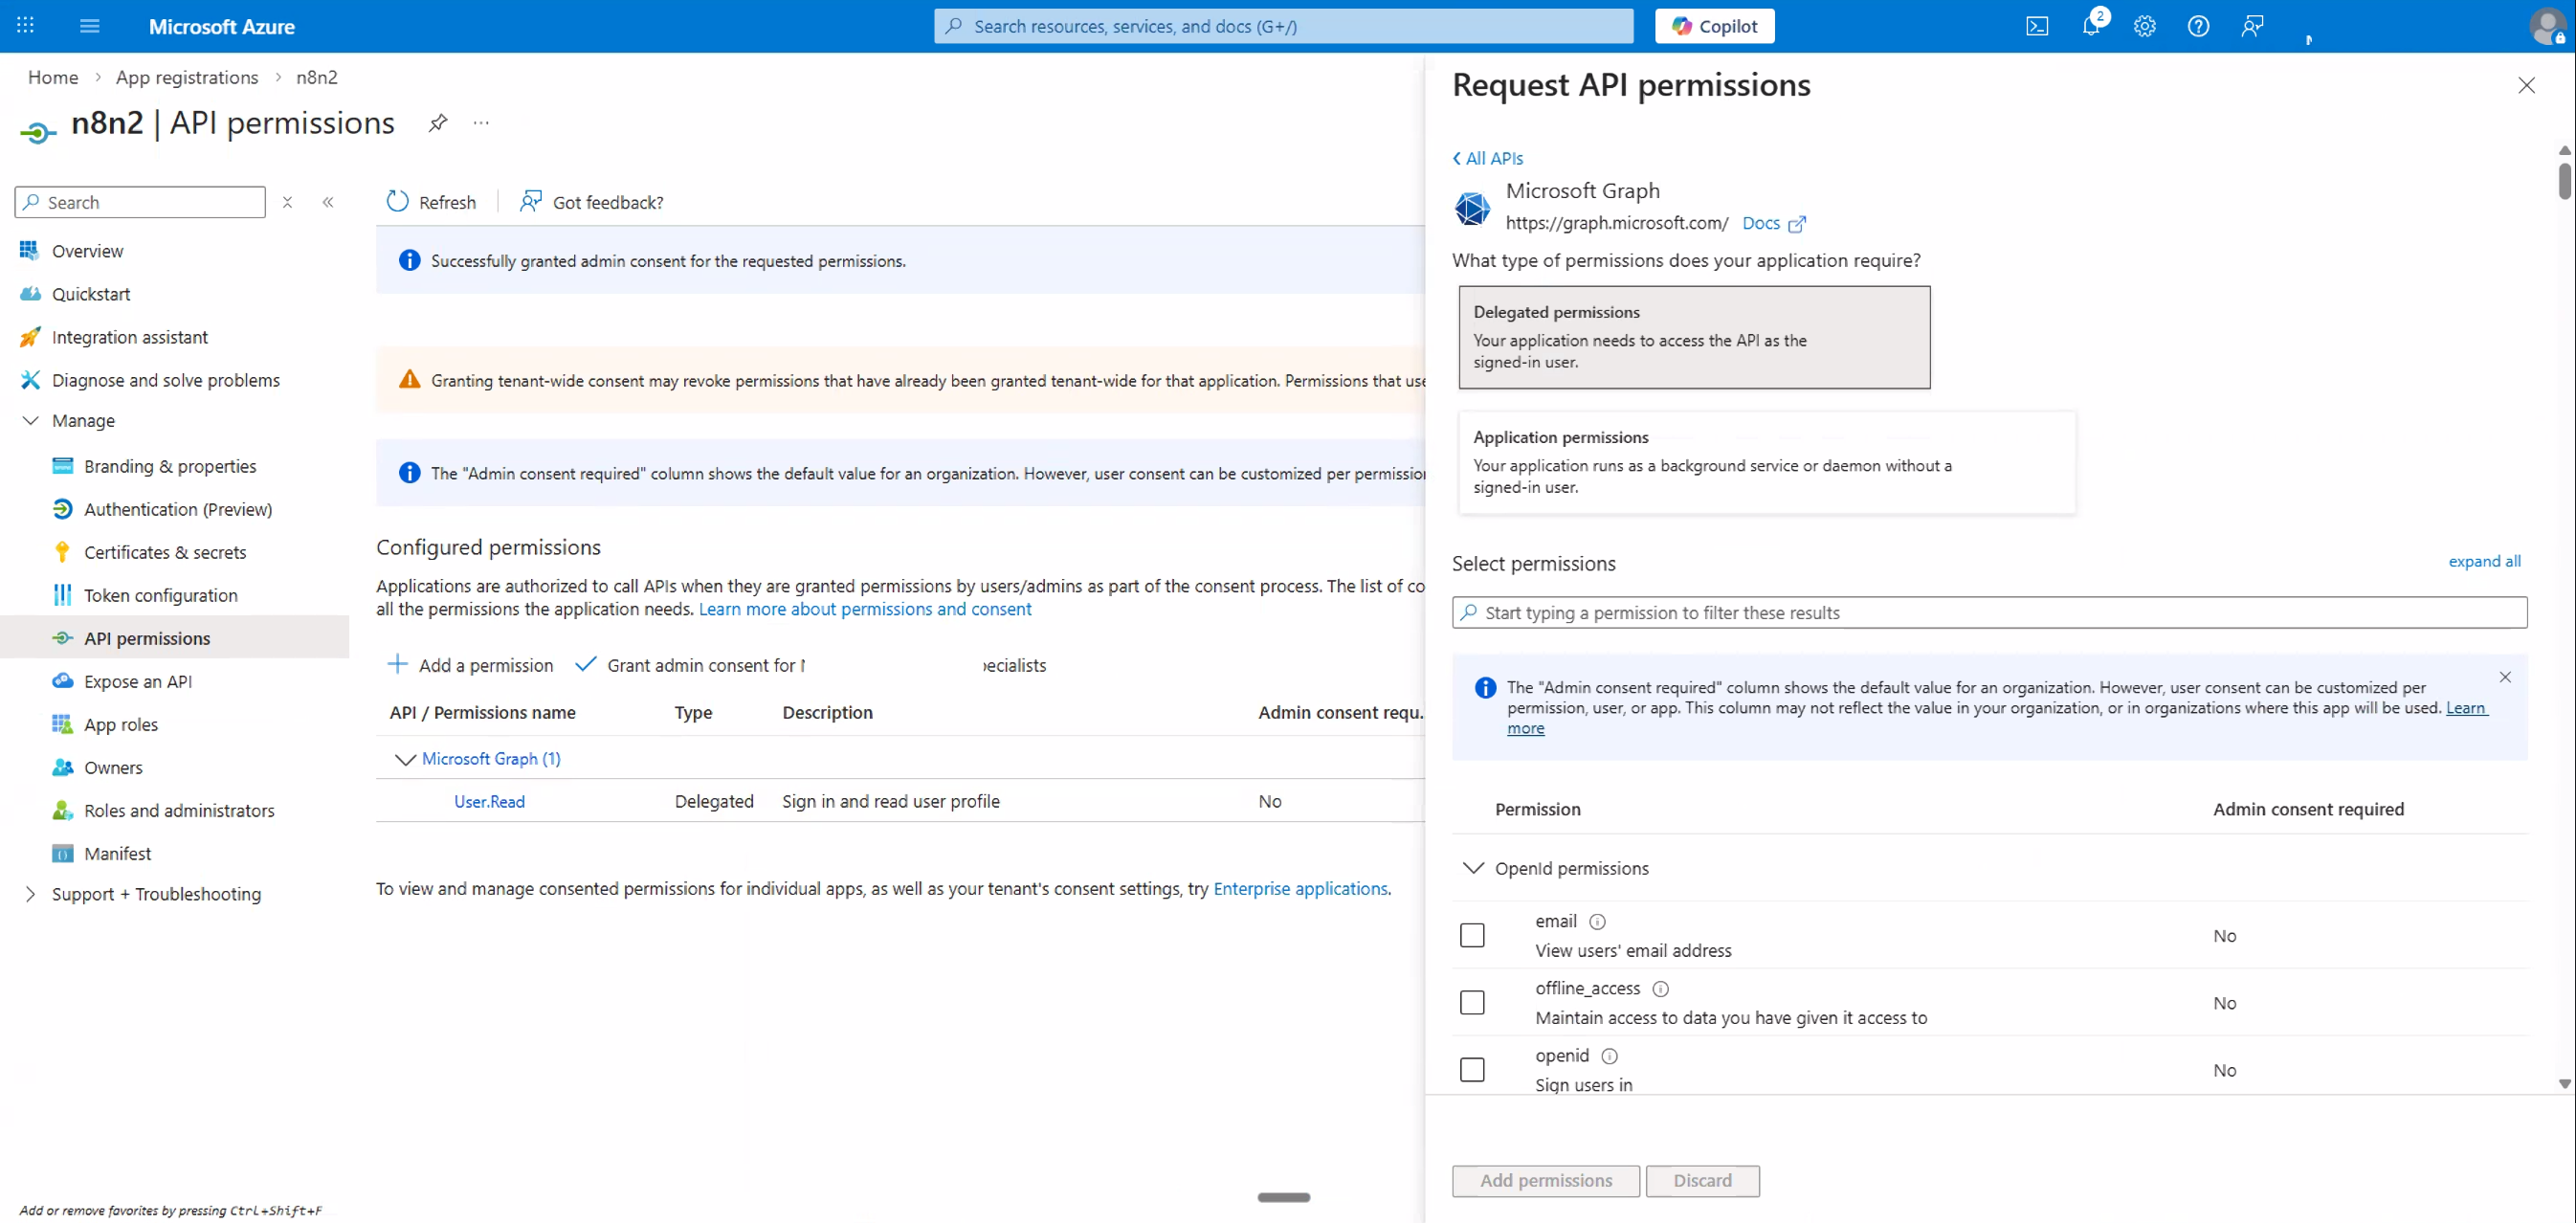Click the Add permissions button
The width and height of the screenshot is (2576, 1223).
1544,1180
